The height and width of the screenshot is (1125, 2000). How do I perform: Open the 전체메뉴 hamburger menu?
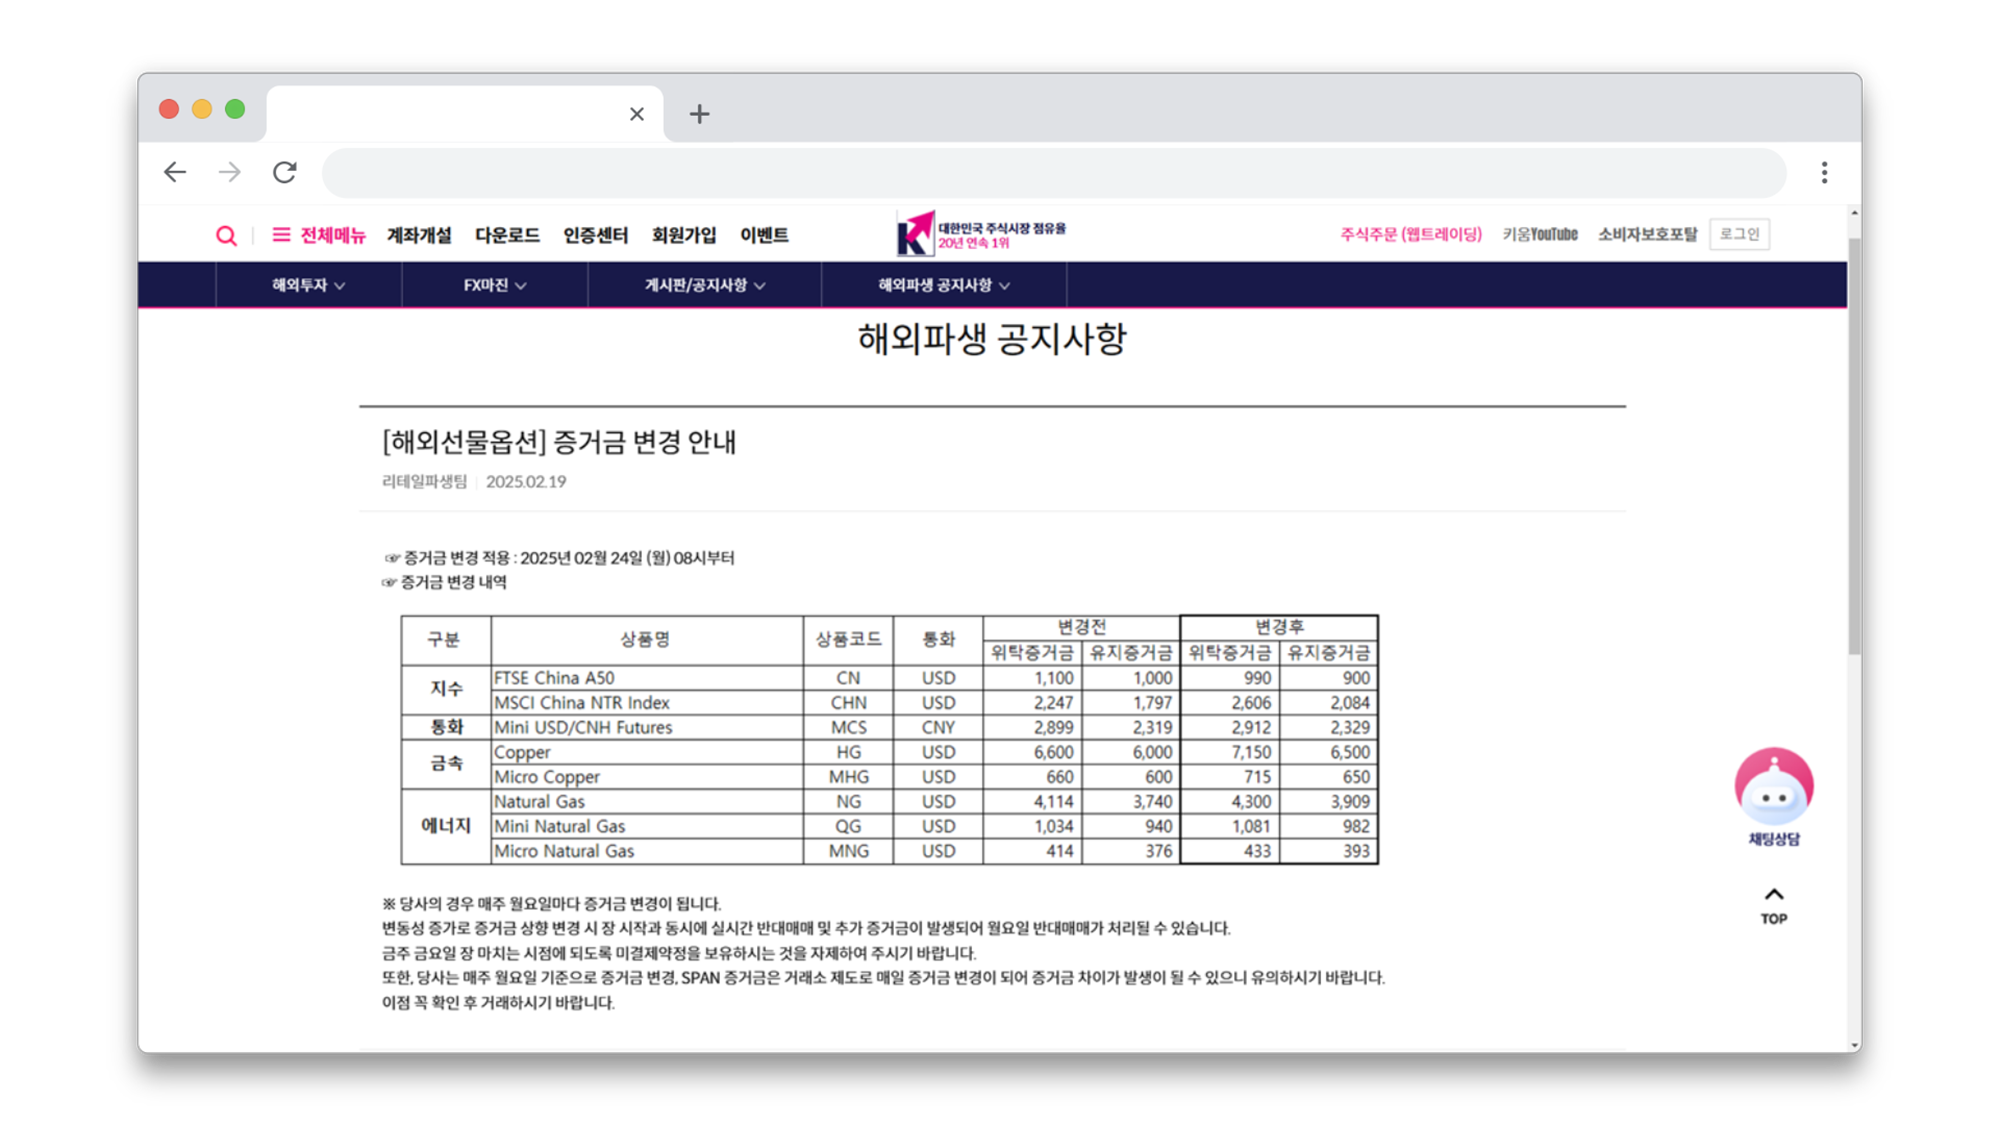pyautogui.click(x=318, y=235)
